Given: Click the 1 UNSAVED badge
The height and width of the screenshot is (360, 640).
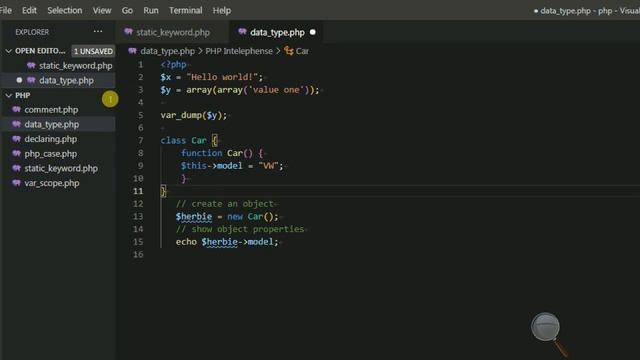Looking at the screenshot, I should click(93, 51).
